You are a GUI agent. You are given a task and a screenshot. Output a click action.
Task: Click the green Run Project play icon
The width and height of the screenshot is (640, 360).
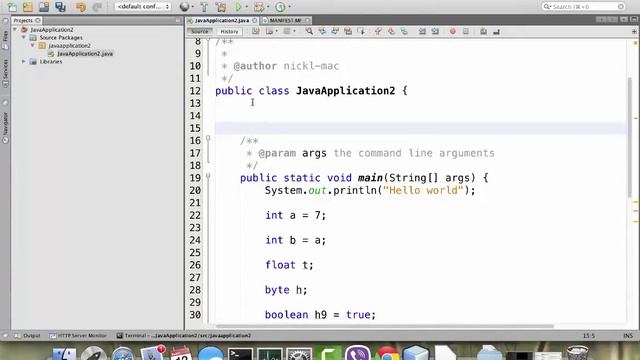tap(238, 7)
